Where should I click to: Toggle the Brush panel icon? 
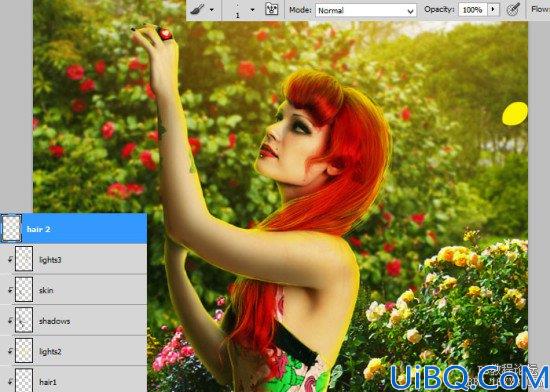[x=271, y=9]
